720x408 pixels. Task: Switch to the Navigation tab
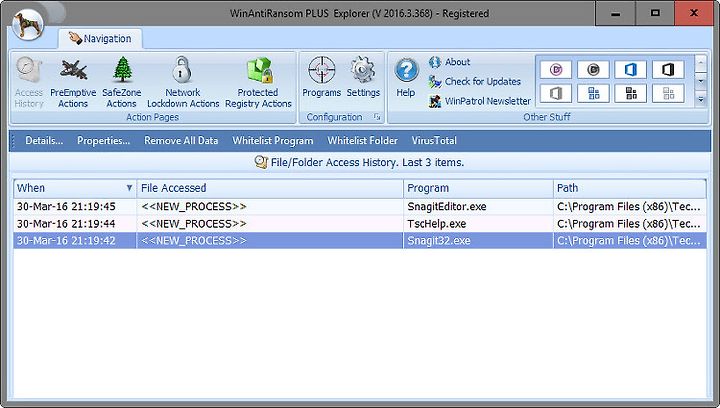[x=100, y=39]
